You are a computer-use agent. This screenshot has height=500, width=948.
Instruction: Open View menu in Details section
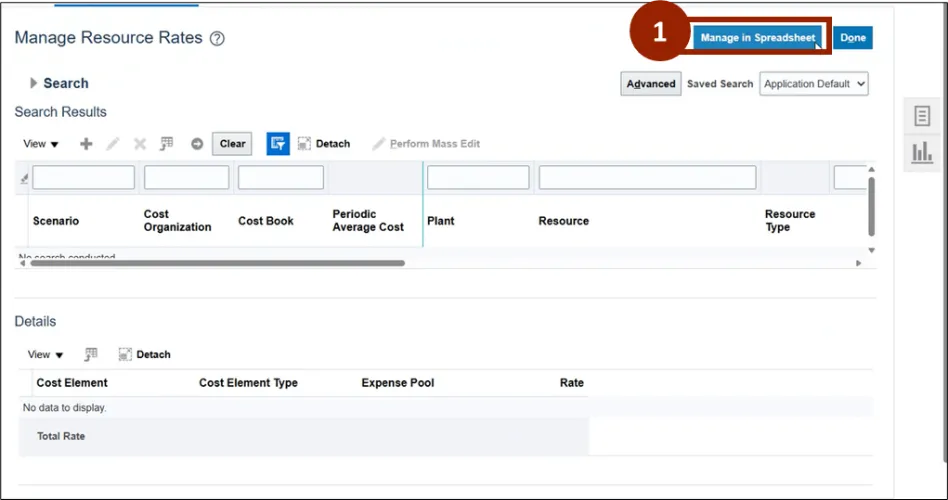pos(45,354)
